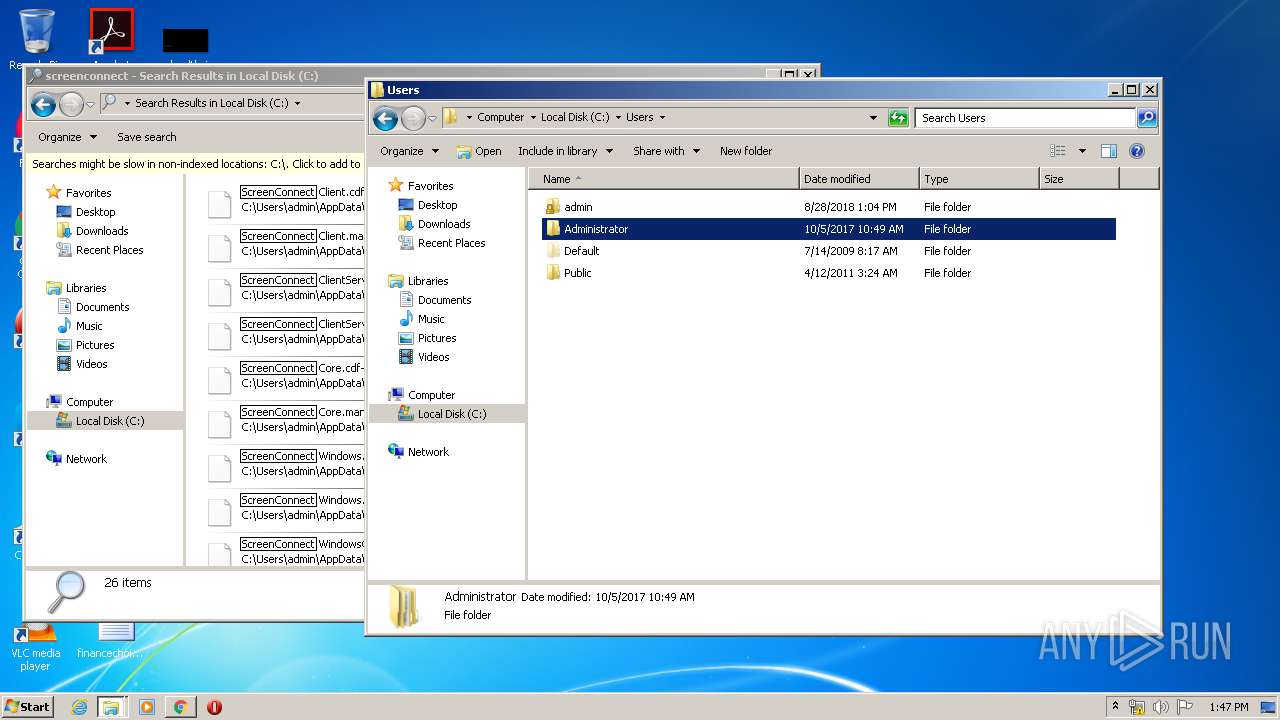Open the Include in library dropdown
The image size is (1280, 720).
click(x=564, y=151)
